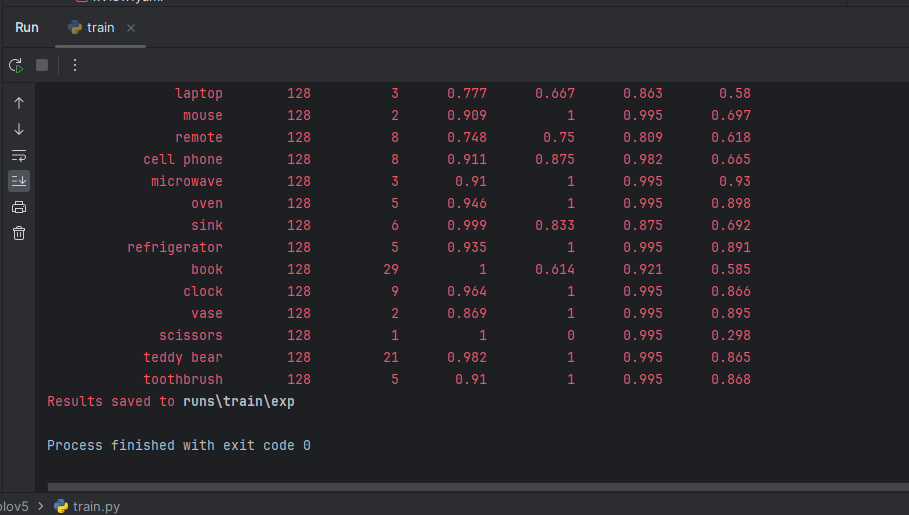This screenshot has width=909, height=515.
Task: Open more run actions menu
Action: [75, 65]
